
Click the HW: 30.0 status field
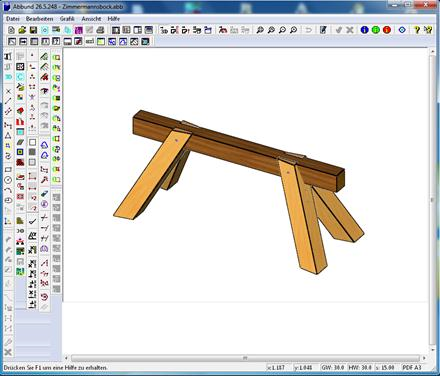[360, 367]
